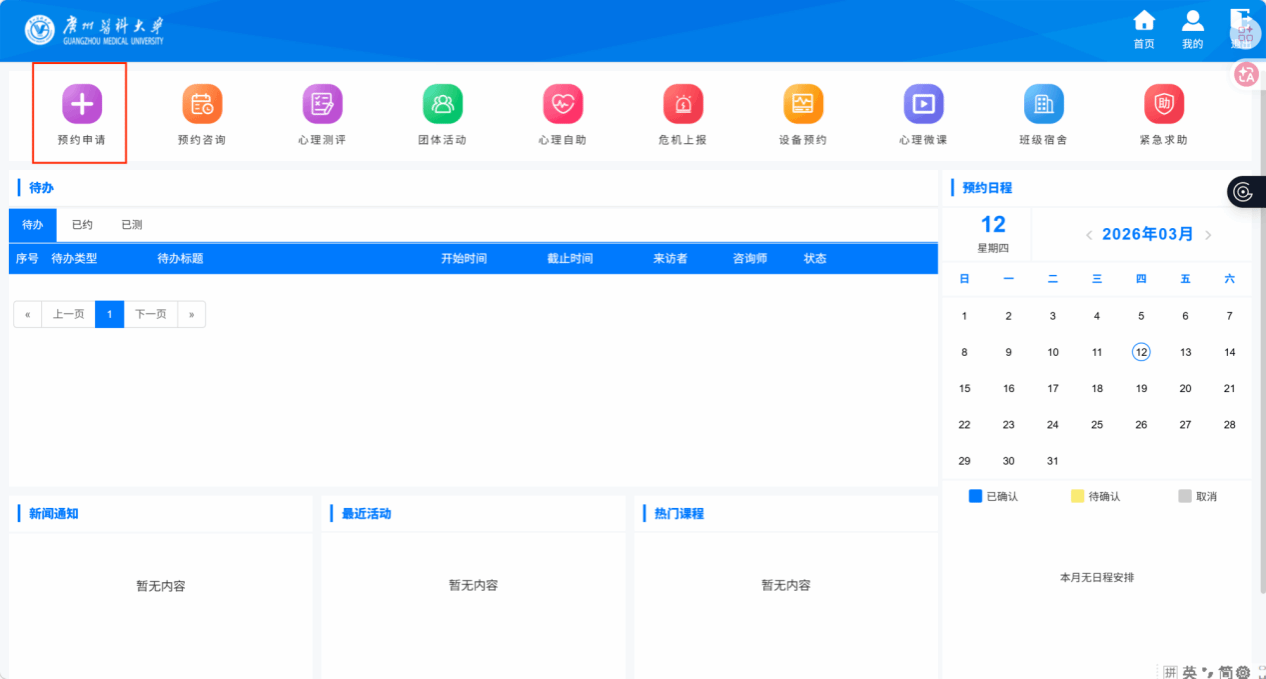Viewport: 1266px width, 679px height.
Task: Click the 上一页 pagination button
Action: click(68, 314)
